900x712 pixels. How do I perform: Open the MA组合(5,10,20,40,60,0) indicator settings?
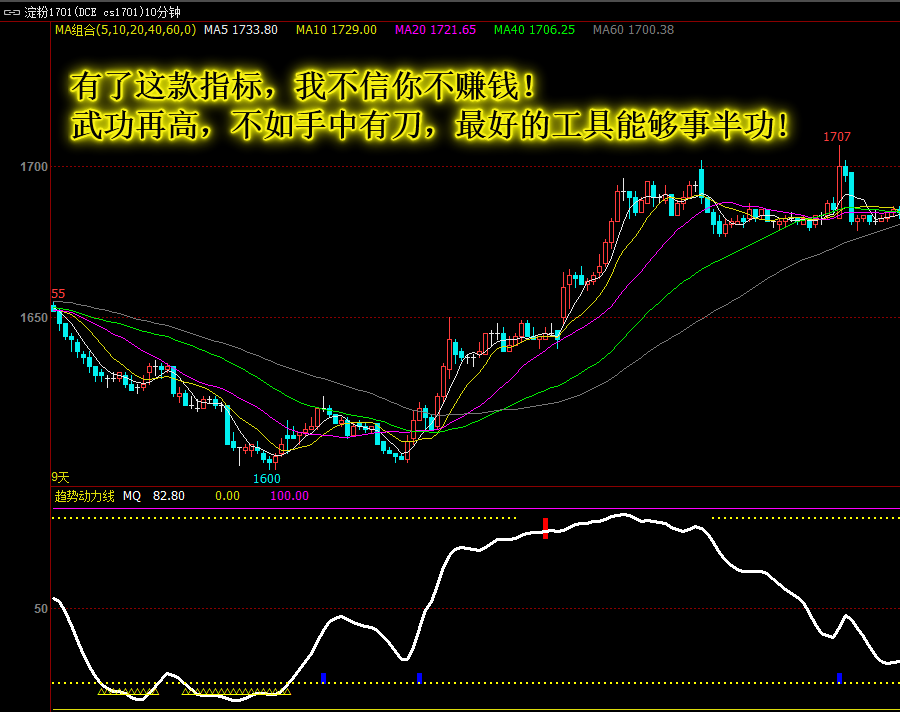[125, 30]
